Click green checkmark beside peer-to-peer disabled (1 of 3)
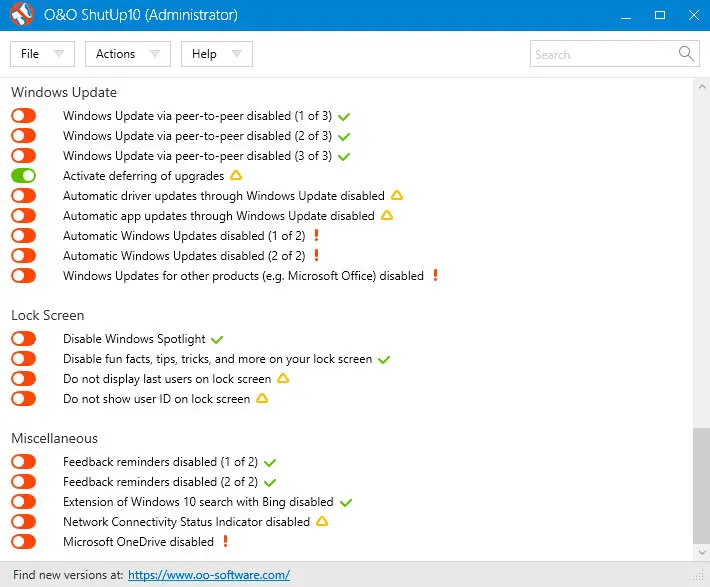 (x=344, y=117)
